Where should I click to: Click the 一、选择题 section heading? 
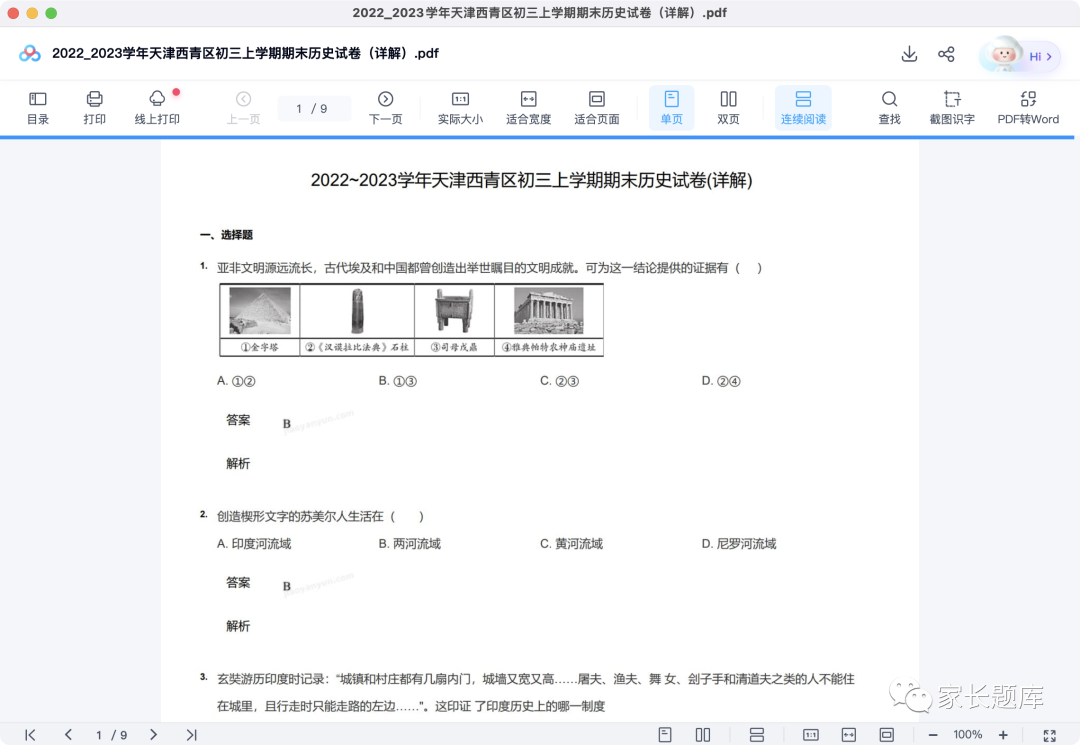(x=227, y=235)
